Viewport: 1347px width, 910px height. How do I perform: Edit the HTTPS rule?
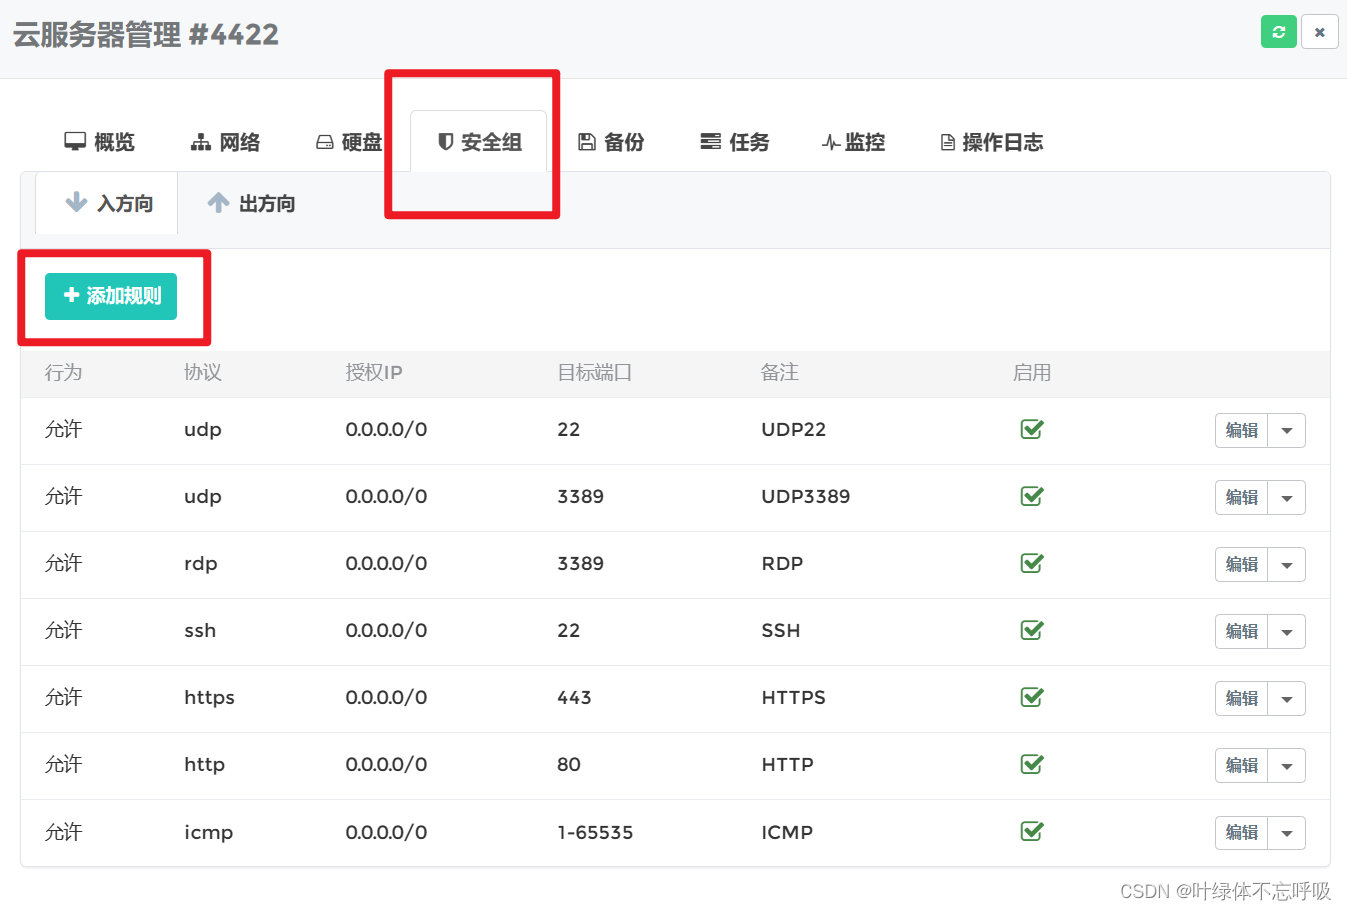[x=1242, y=698]
